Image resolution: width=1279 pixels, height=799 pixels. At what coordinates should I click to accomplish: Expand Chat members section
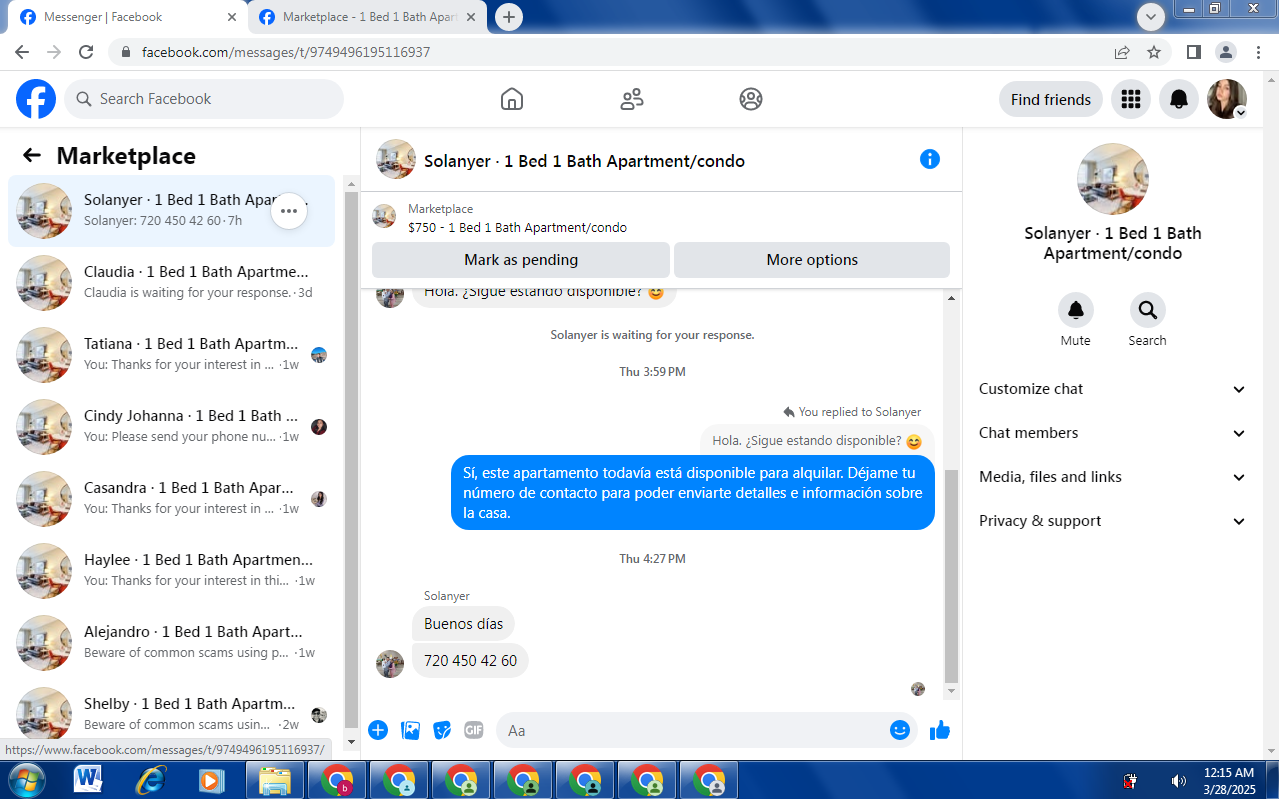click(1113, 433)
